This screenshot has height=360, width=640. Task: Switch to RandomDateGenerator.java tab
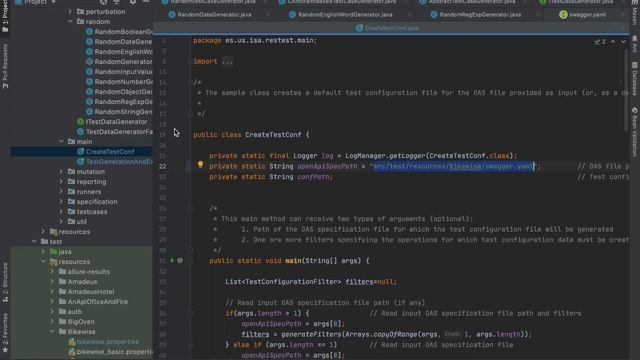point(214,15)
